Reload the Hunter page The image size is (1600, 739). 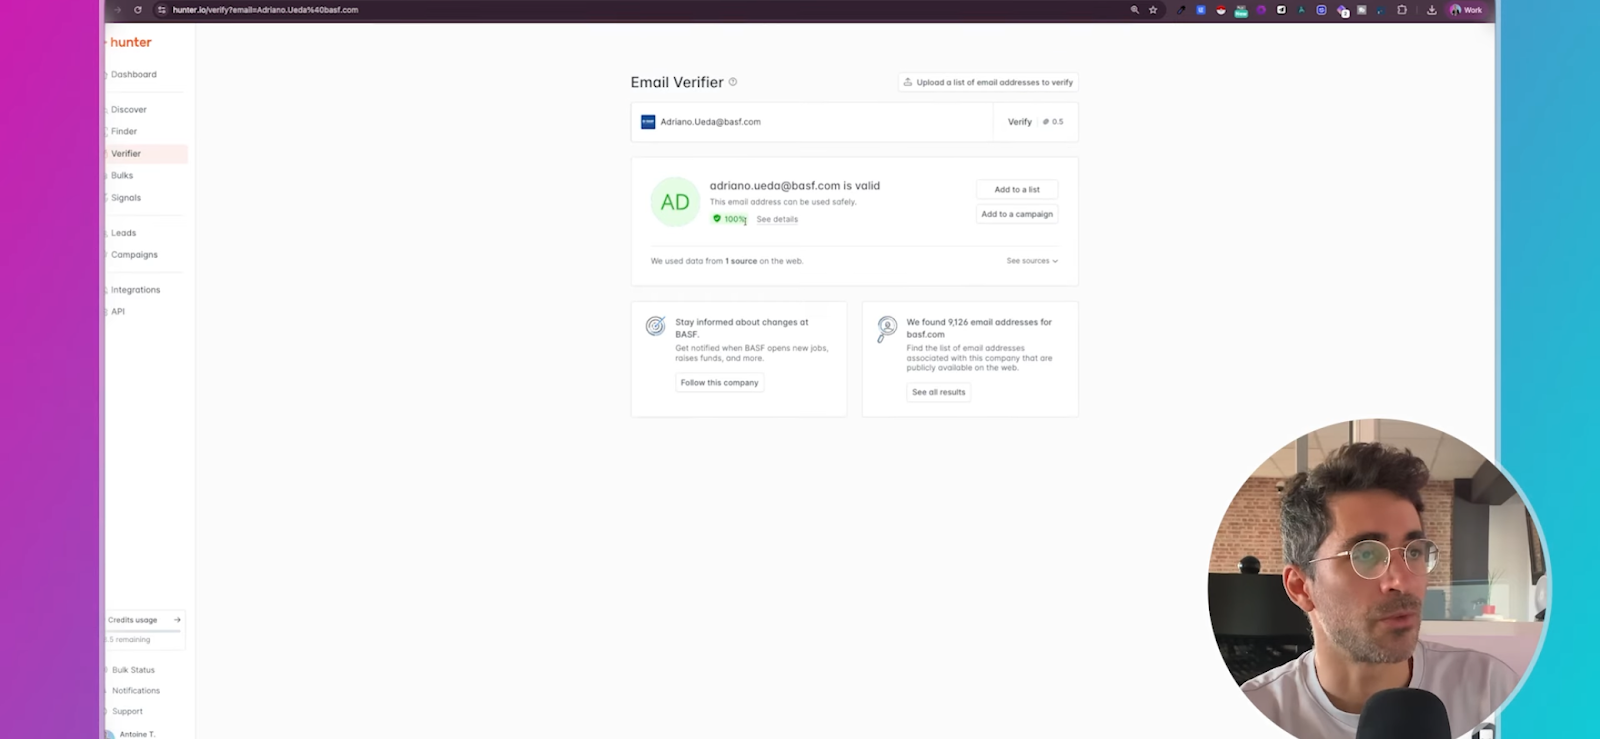[138, 10]
